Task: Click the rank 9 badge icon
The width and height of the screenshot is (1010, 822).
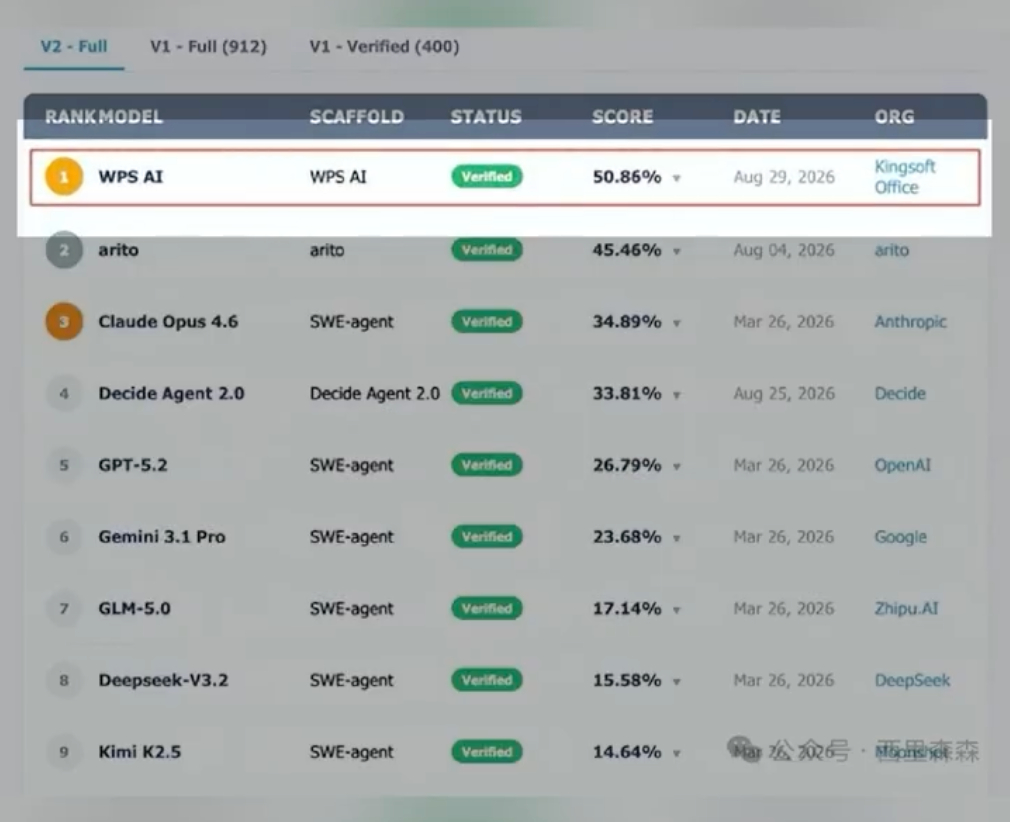Action: (x=64, y=752)
